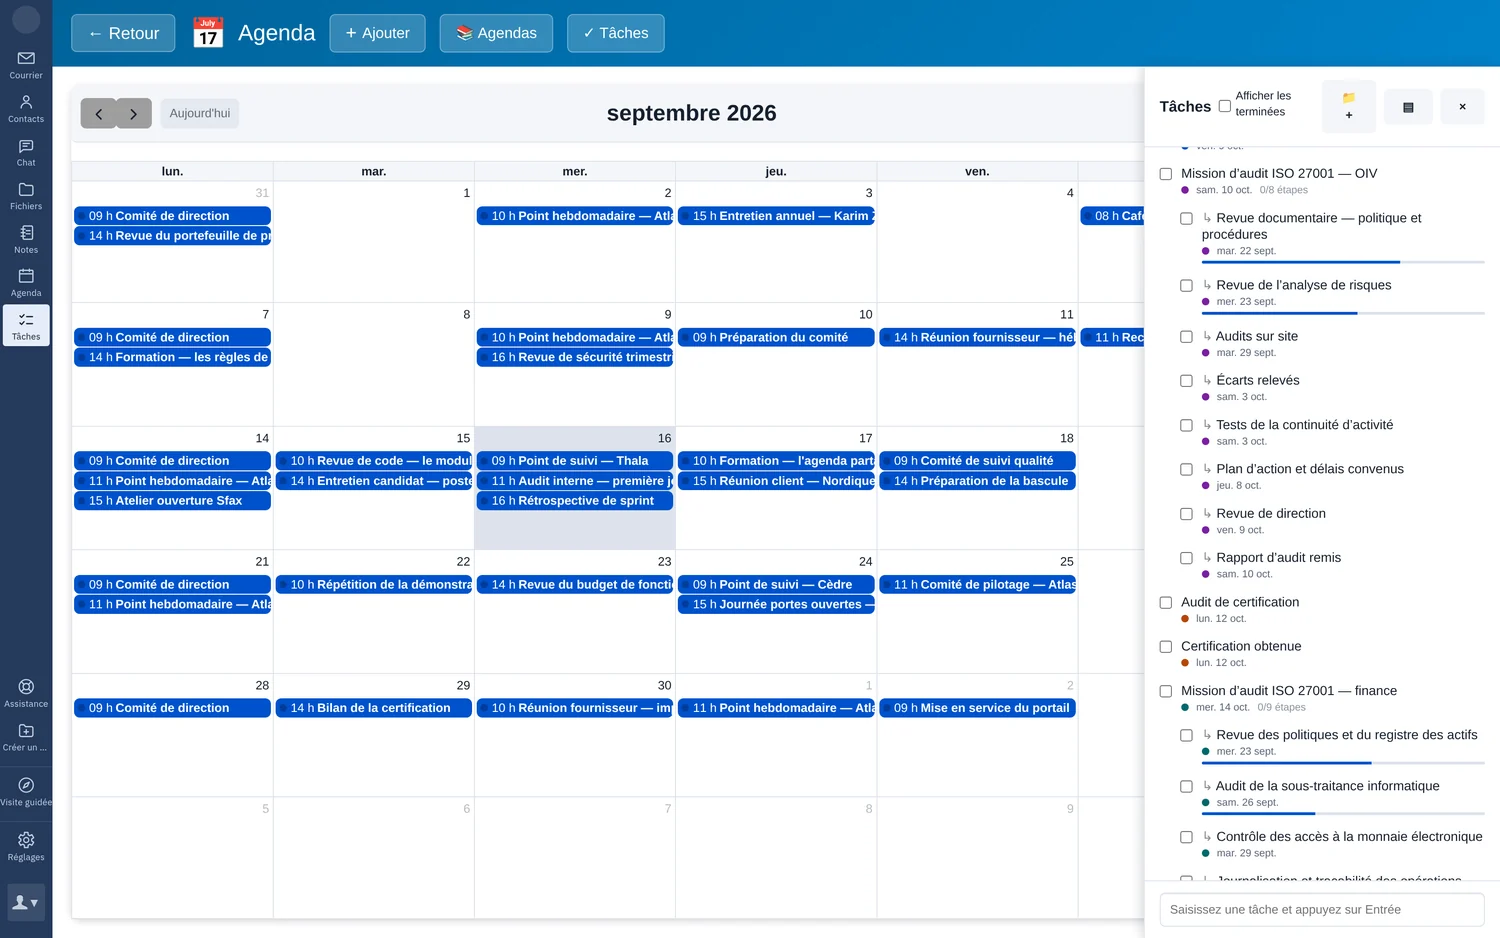
Task: Go to previous month
Action: click(98, 114)
